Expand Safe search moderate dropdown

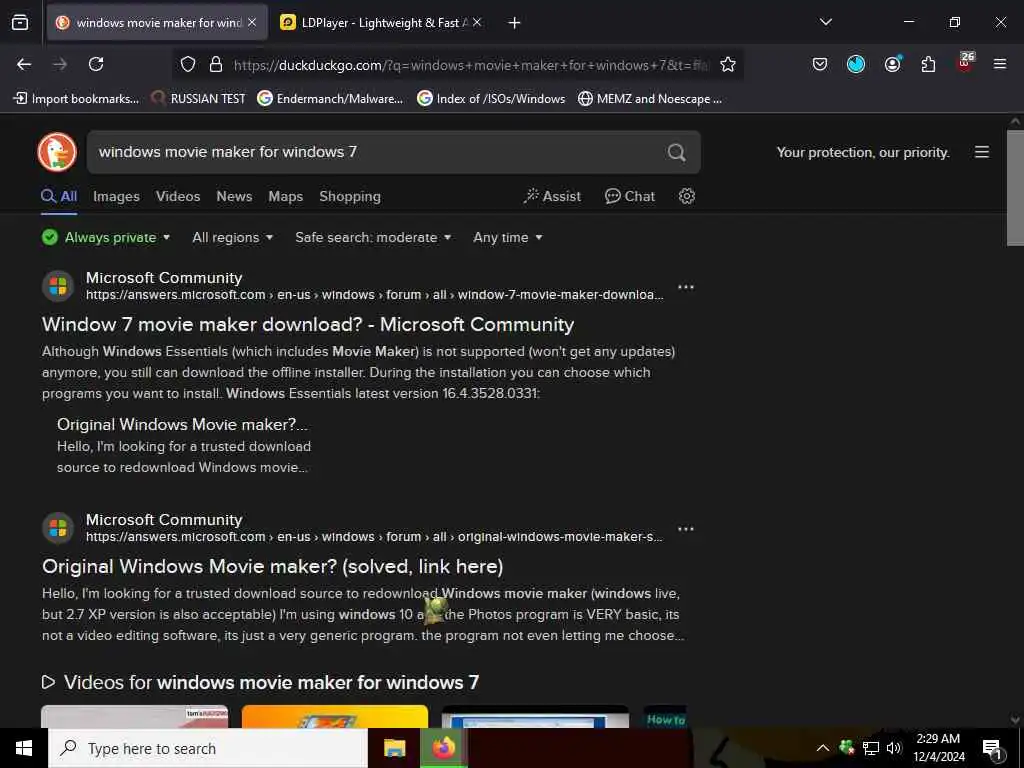pyautogui.click(x=373, y=237)
